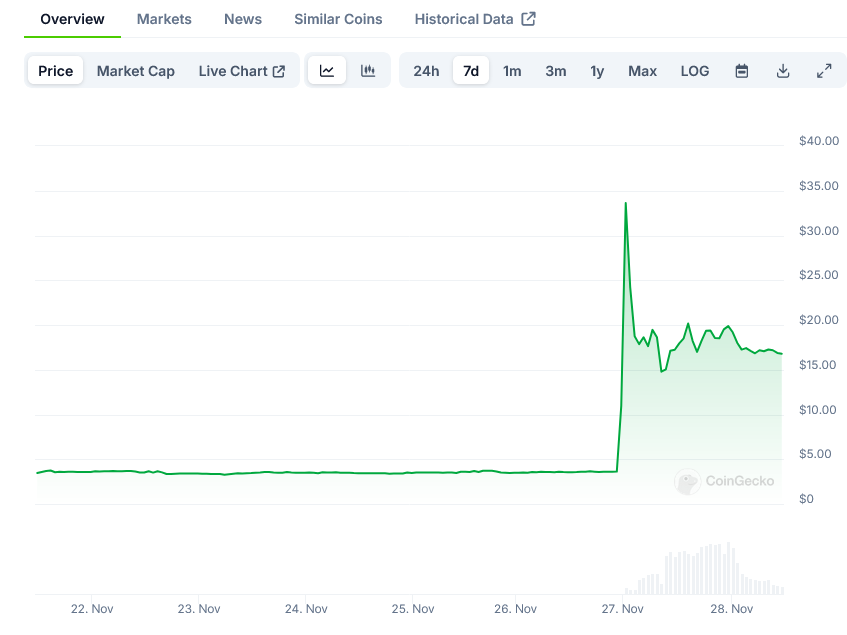Open the Markets tab

(164, 19)
